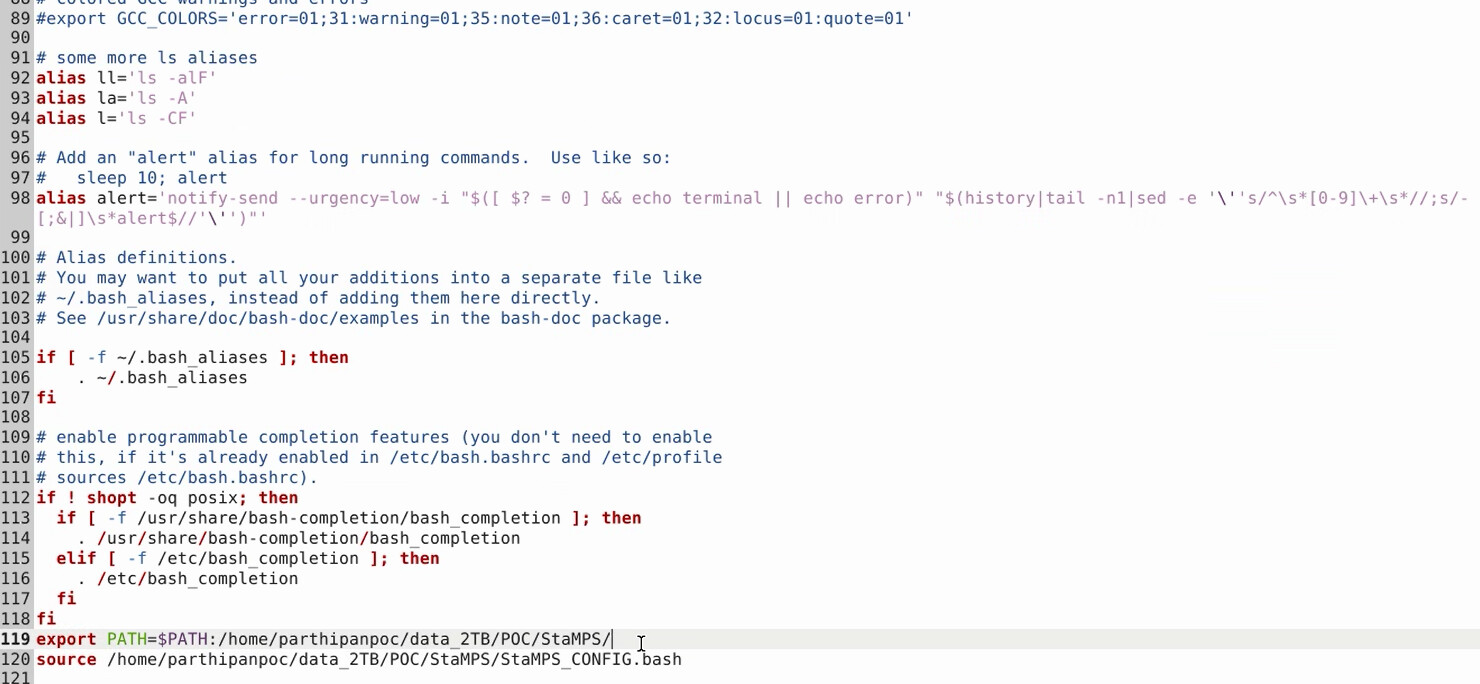Image resolution: width=1480 pixels, height=684 pixels.
Task: Click the word 'shopt' on line 112
Action: pos(111,498)
